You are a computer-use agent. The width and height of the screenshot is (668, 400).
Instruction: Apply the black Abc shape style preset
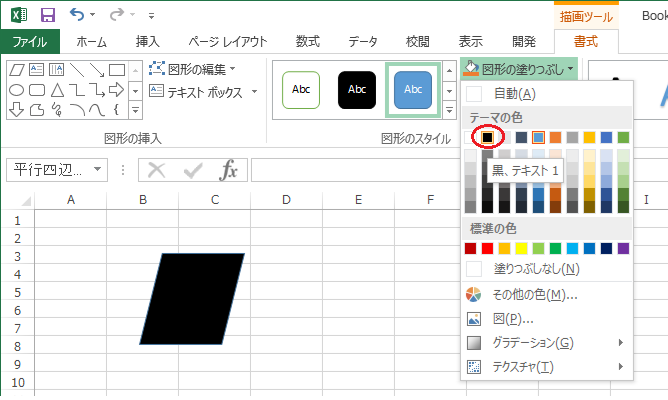coord(357,89)
